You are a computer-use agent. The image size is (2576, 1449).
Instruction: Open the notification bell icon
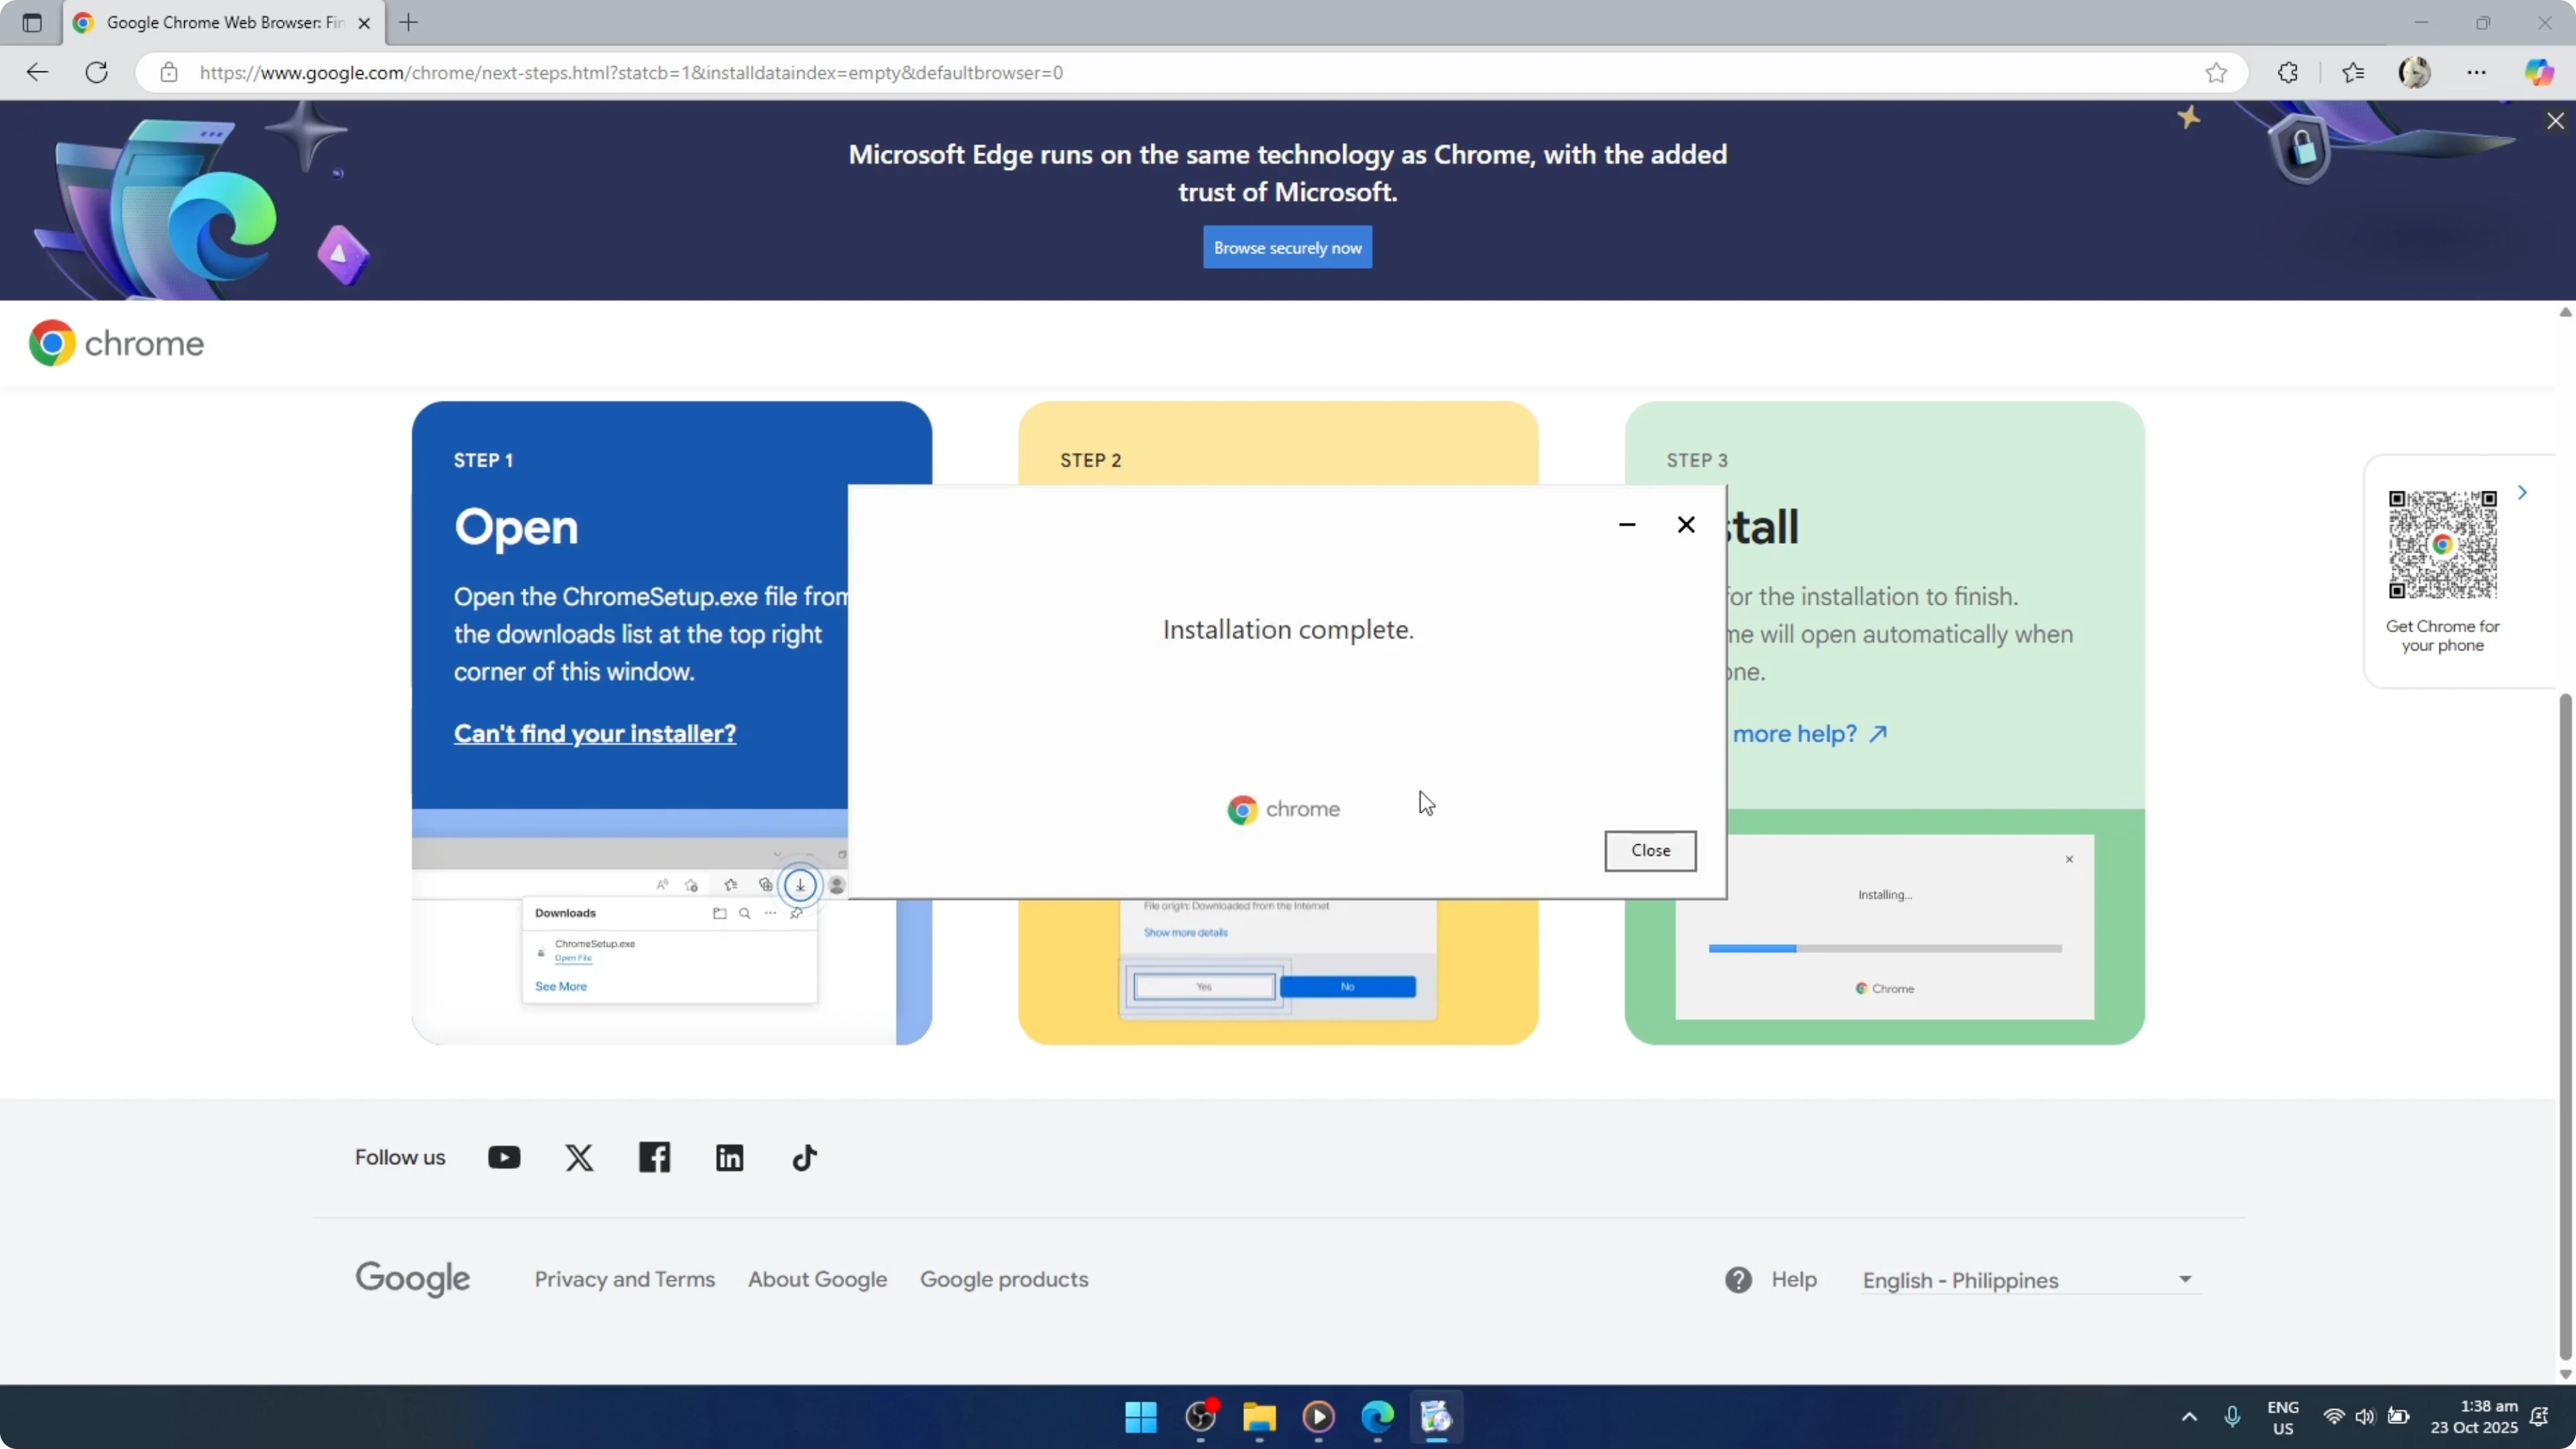tap(2539, 1416)
